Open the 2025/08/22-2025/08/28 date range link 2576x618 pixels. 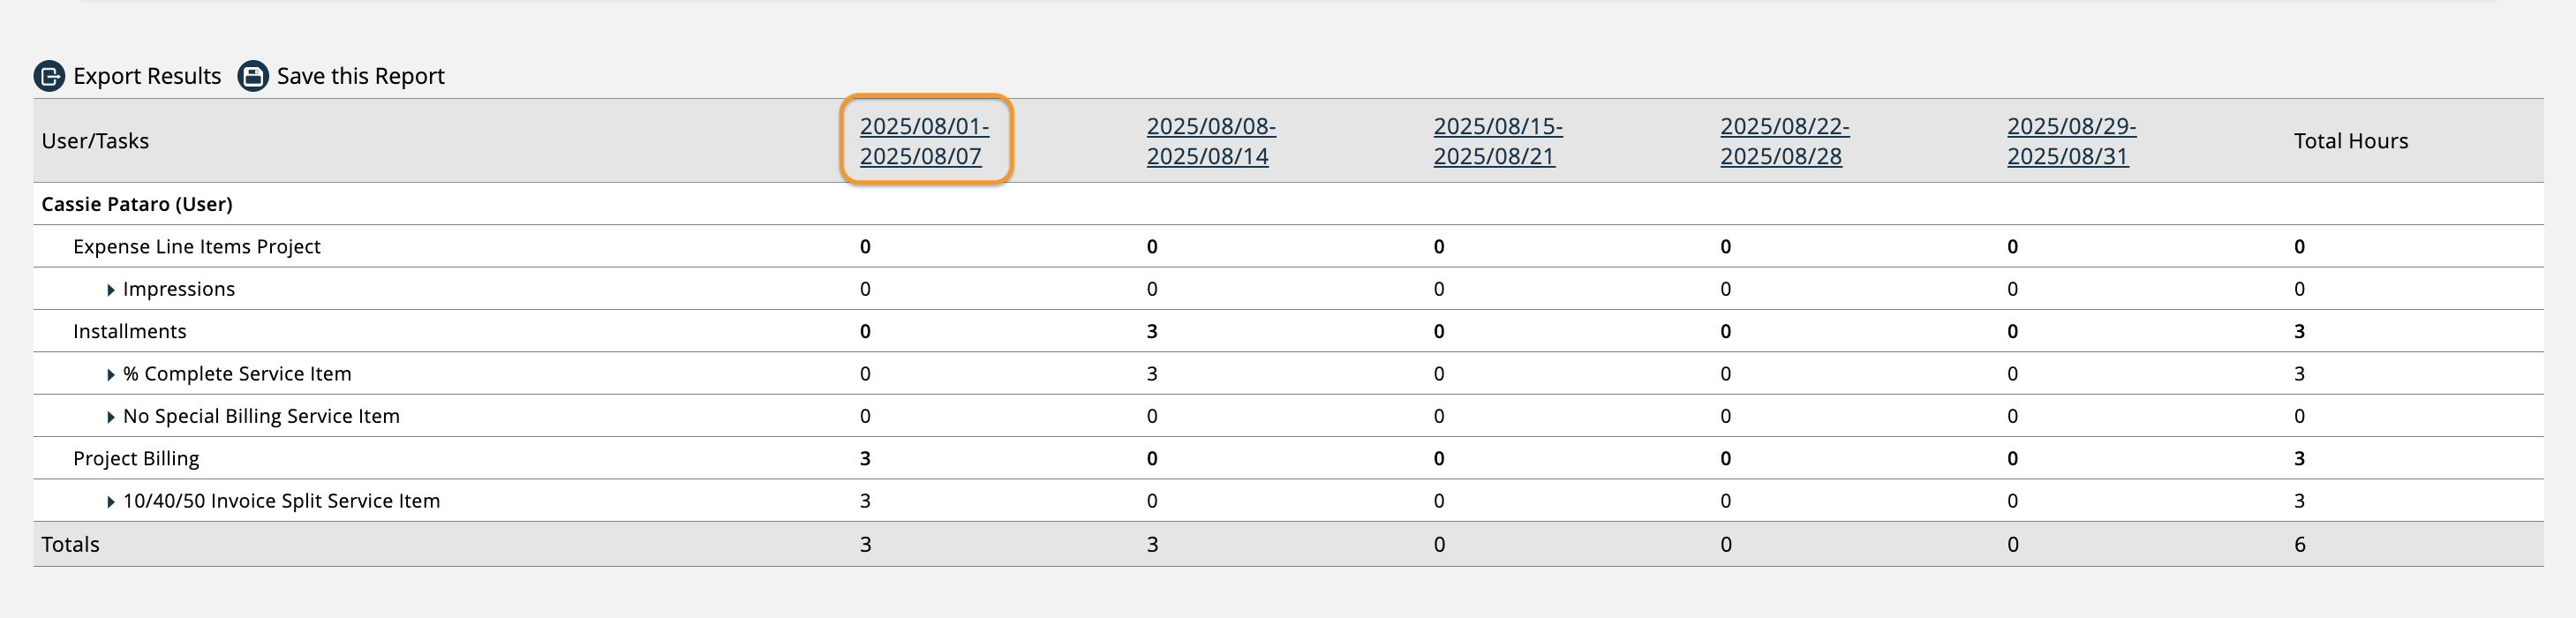[1785, 140]
